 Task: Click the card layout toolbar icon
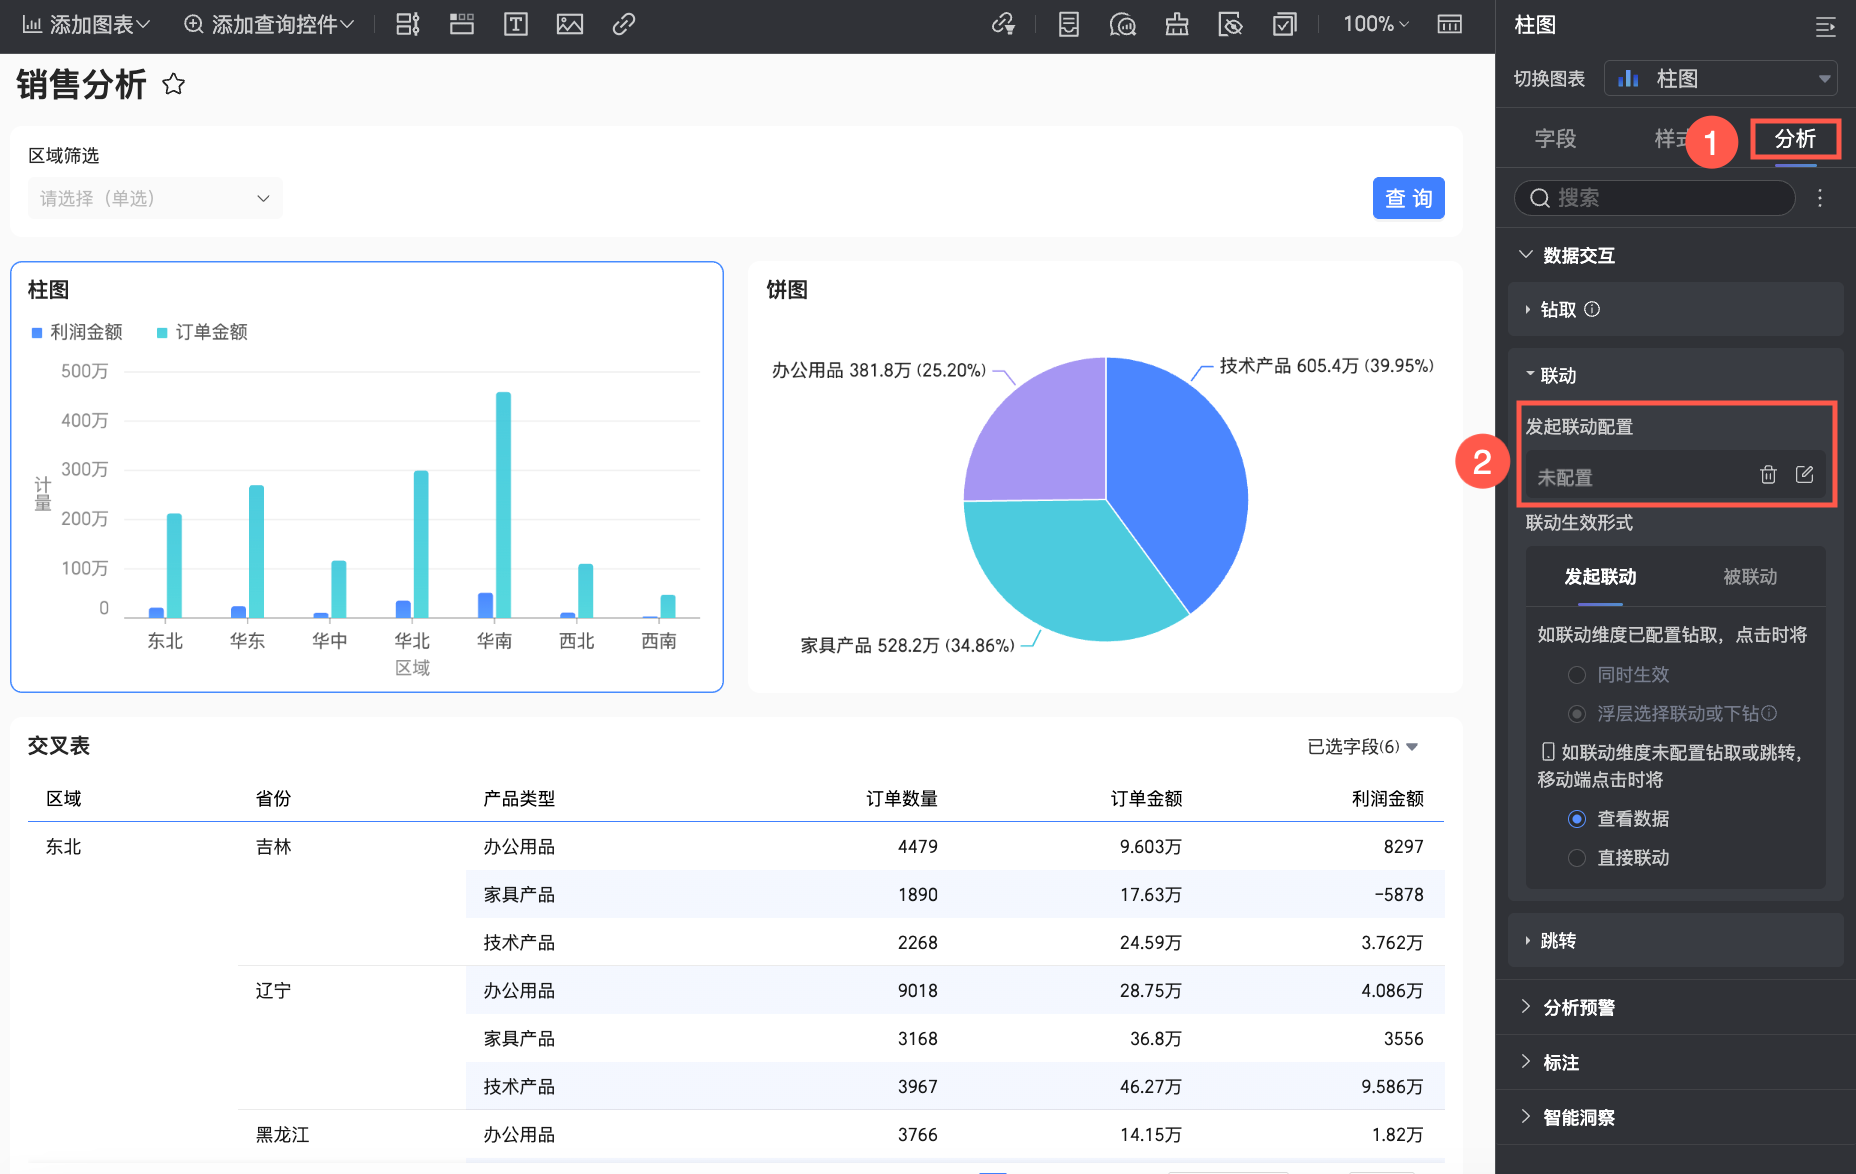(x=462, y=24)
